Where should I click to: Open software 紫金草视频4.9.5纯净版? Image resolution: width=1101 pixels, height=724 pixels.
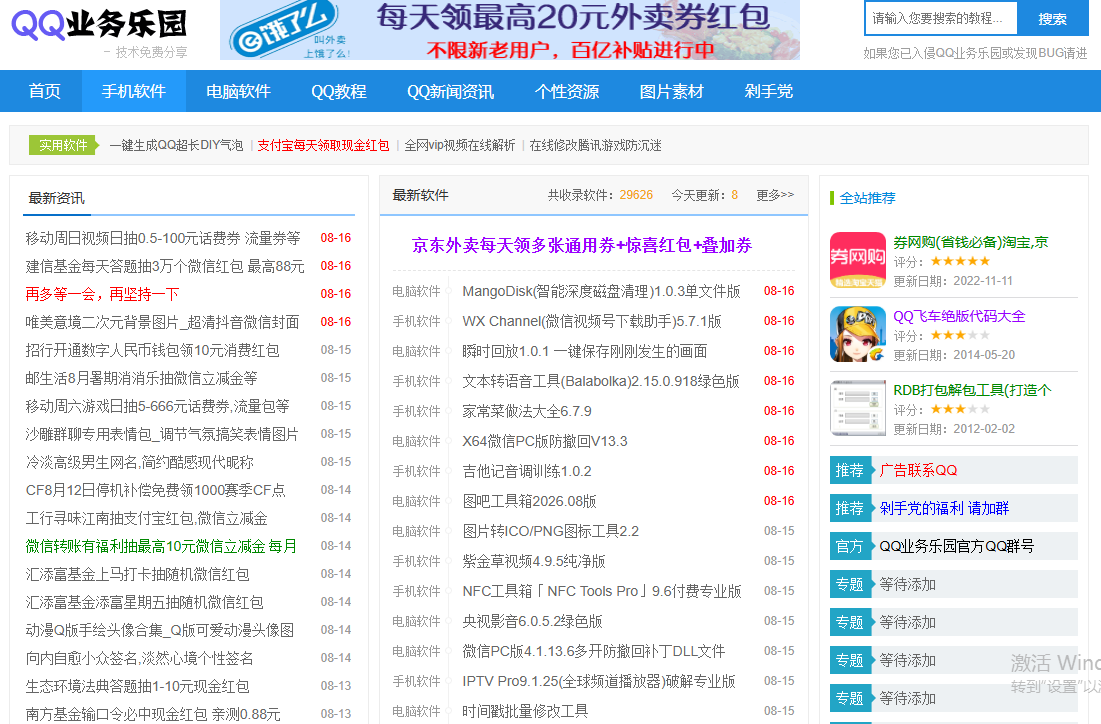click(x=534, y=562)
